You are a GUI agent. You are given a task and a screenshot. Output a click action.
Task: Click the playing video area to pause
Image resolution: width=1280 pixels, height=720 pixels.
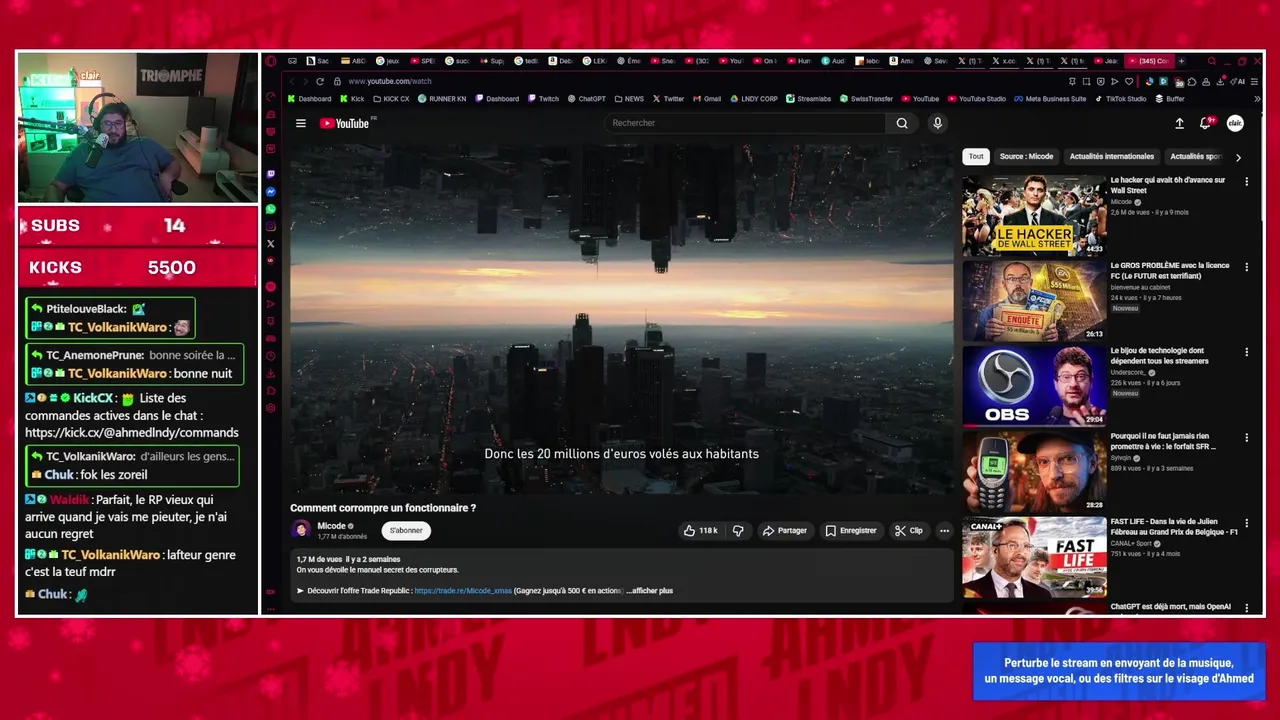pos(622,318)
